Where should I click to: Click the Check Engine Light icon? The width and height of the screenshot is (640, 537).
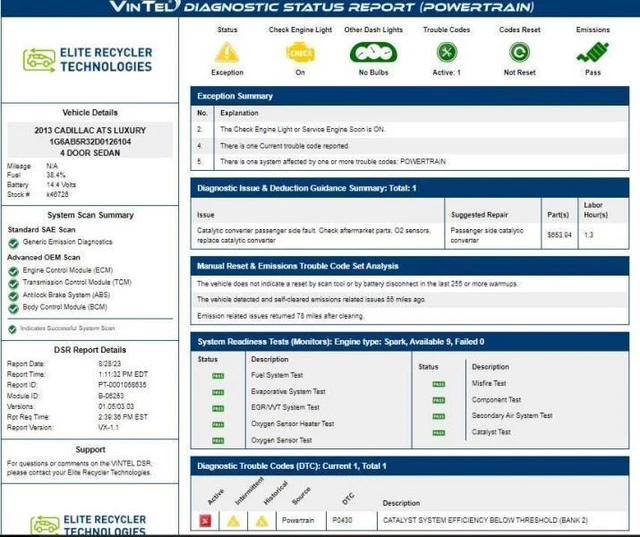click(300, 53)
